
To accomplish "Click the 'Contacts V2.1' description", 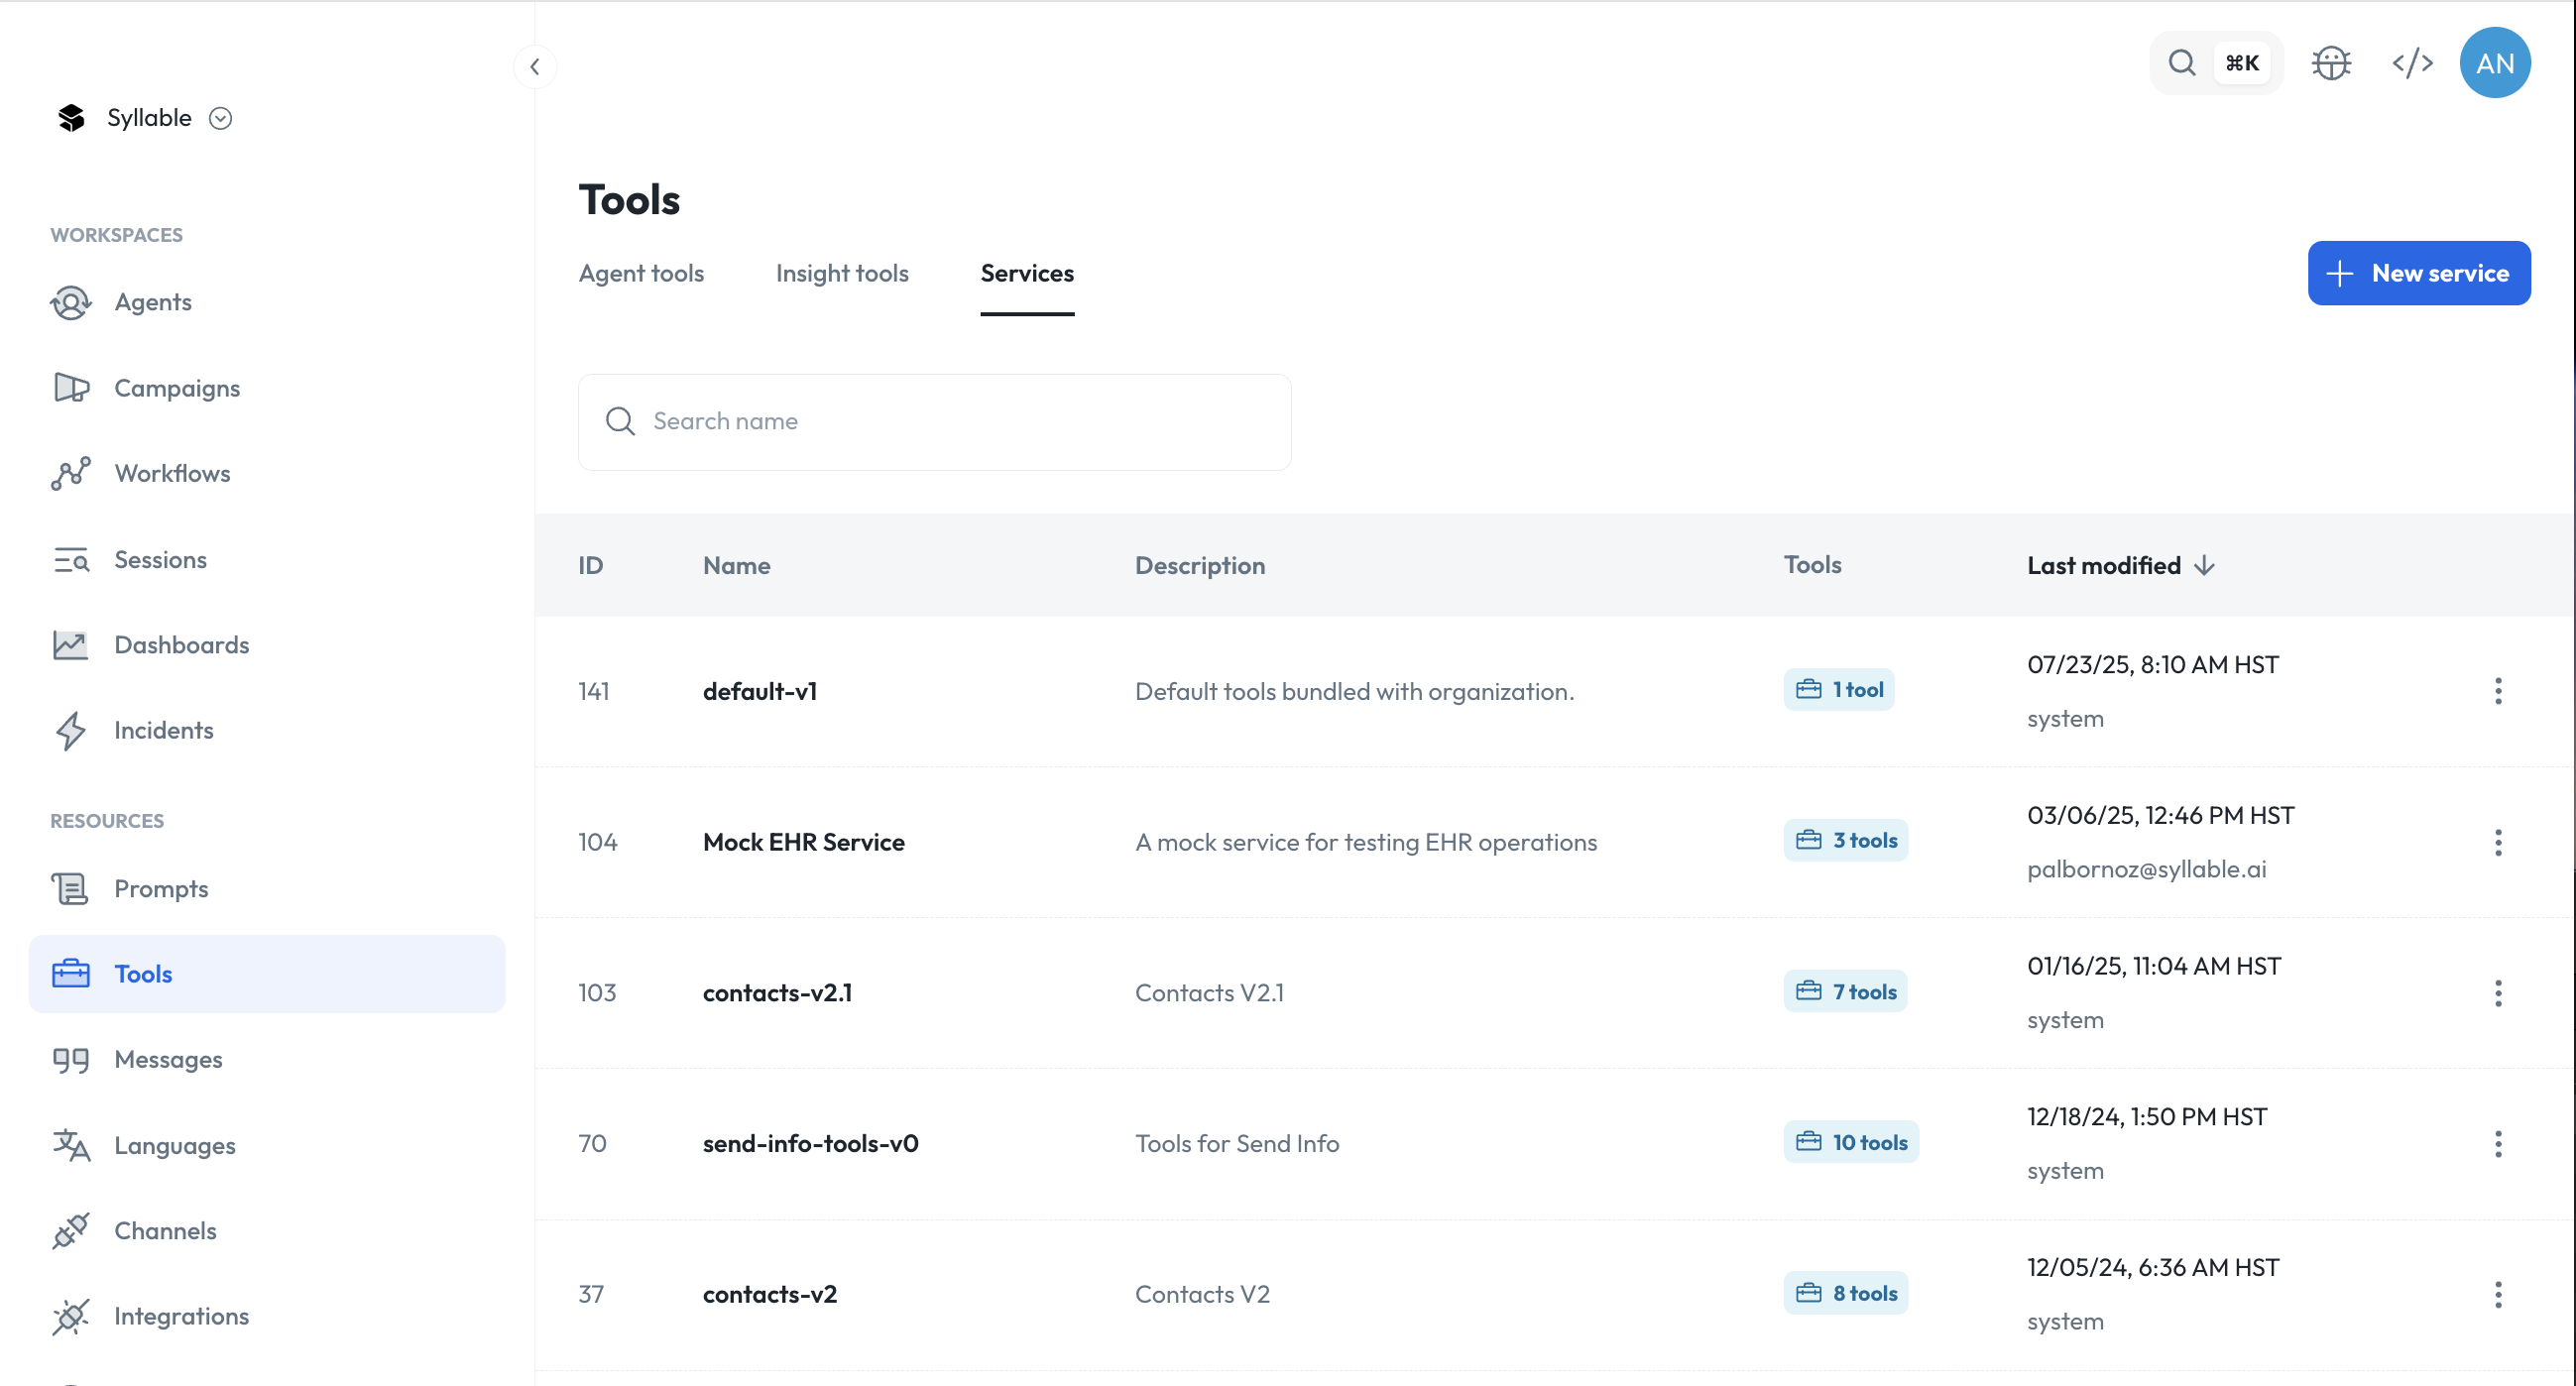I will 1208,993.
